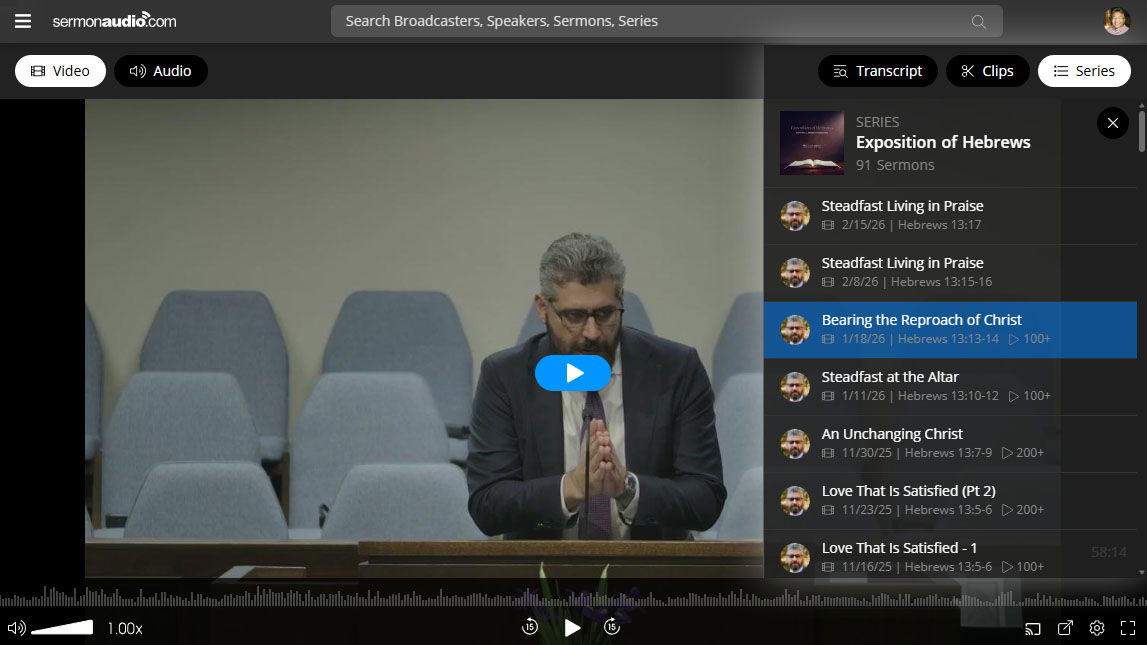Screen dimensions: 1147x645
Task: Open the hamburger menu
Action: [x=22, y=21]
